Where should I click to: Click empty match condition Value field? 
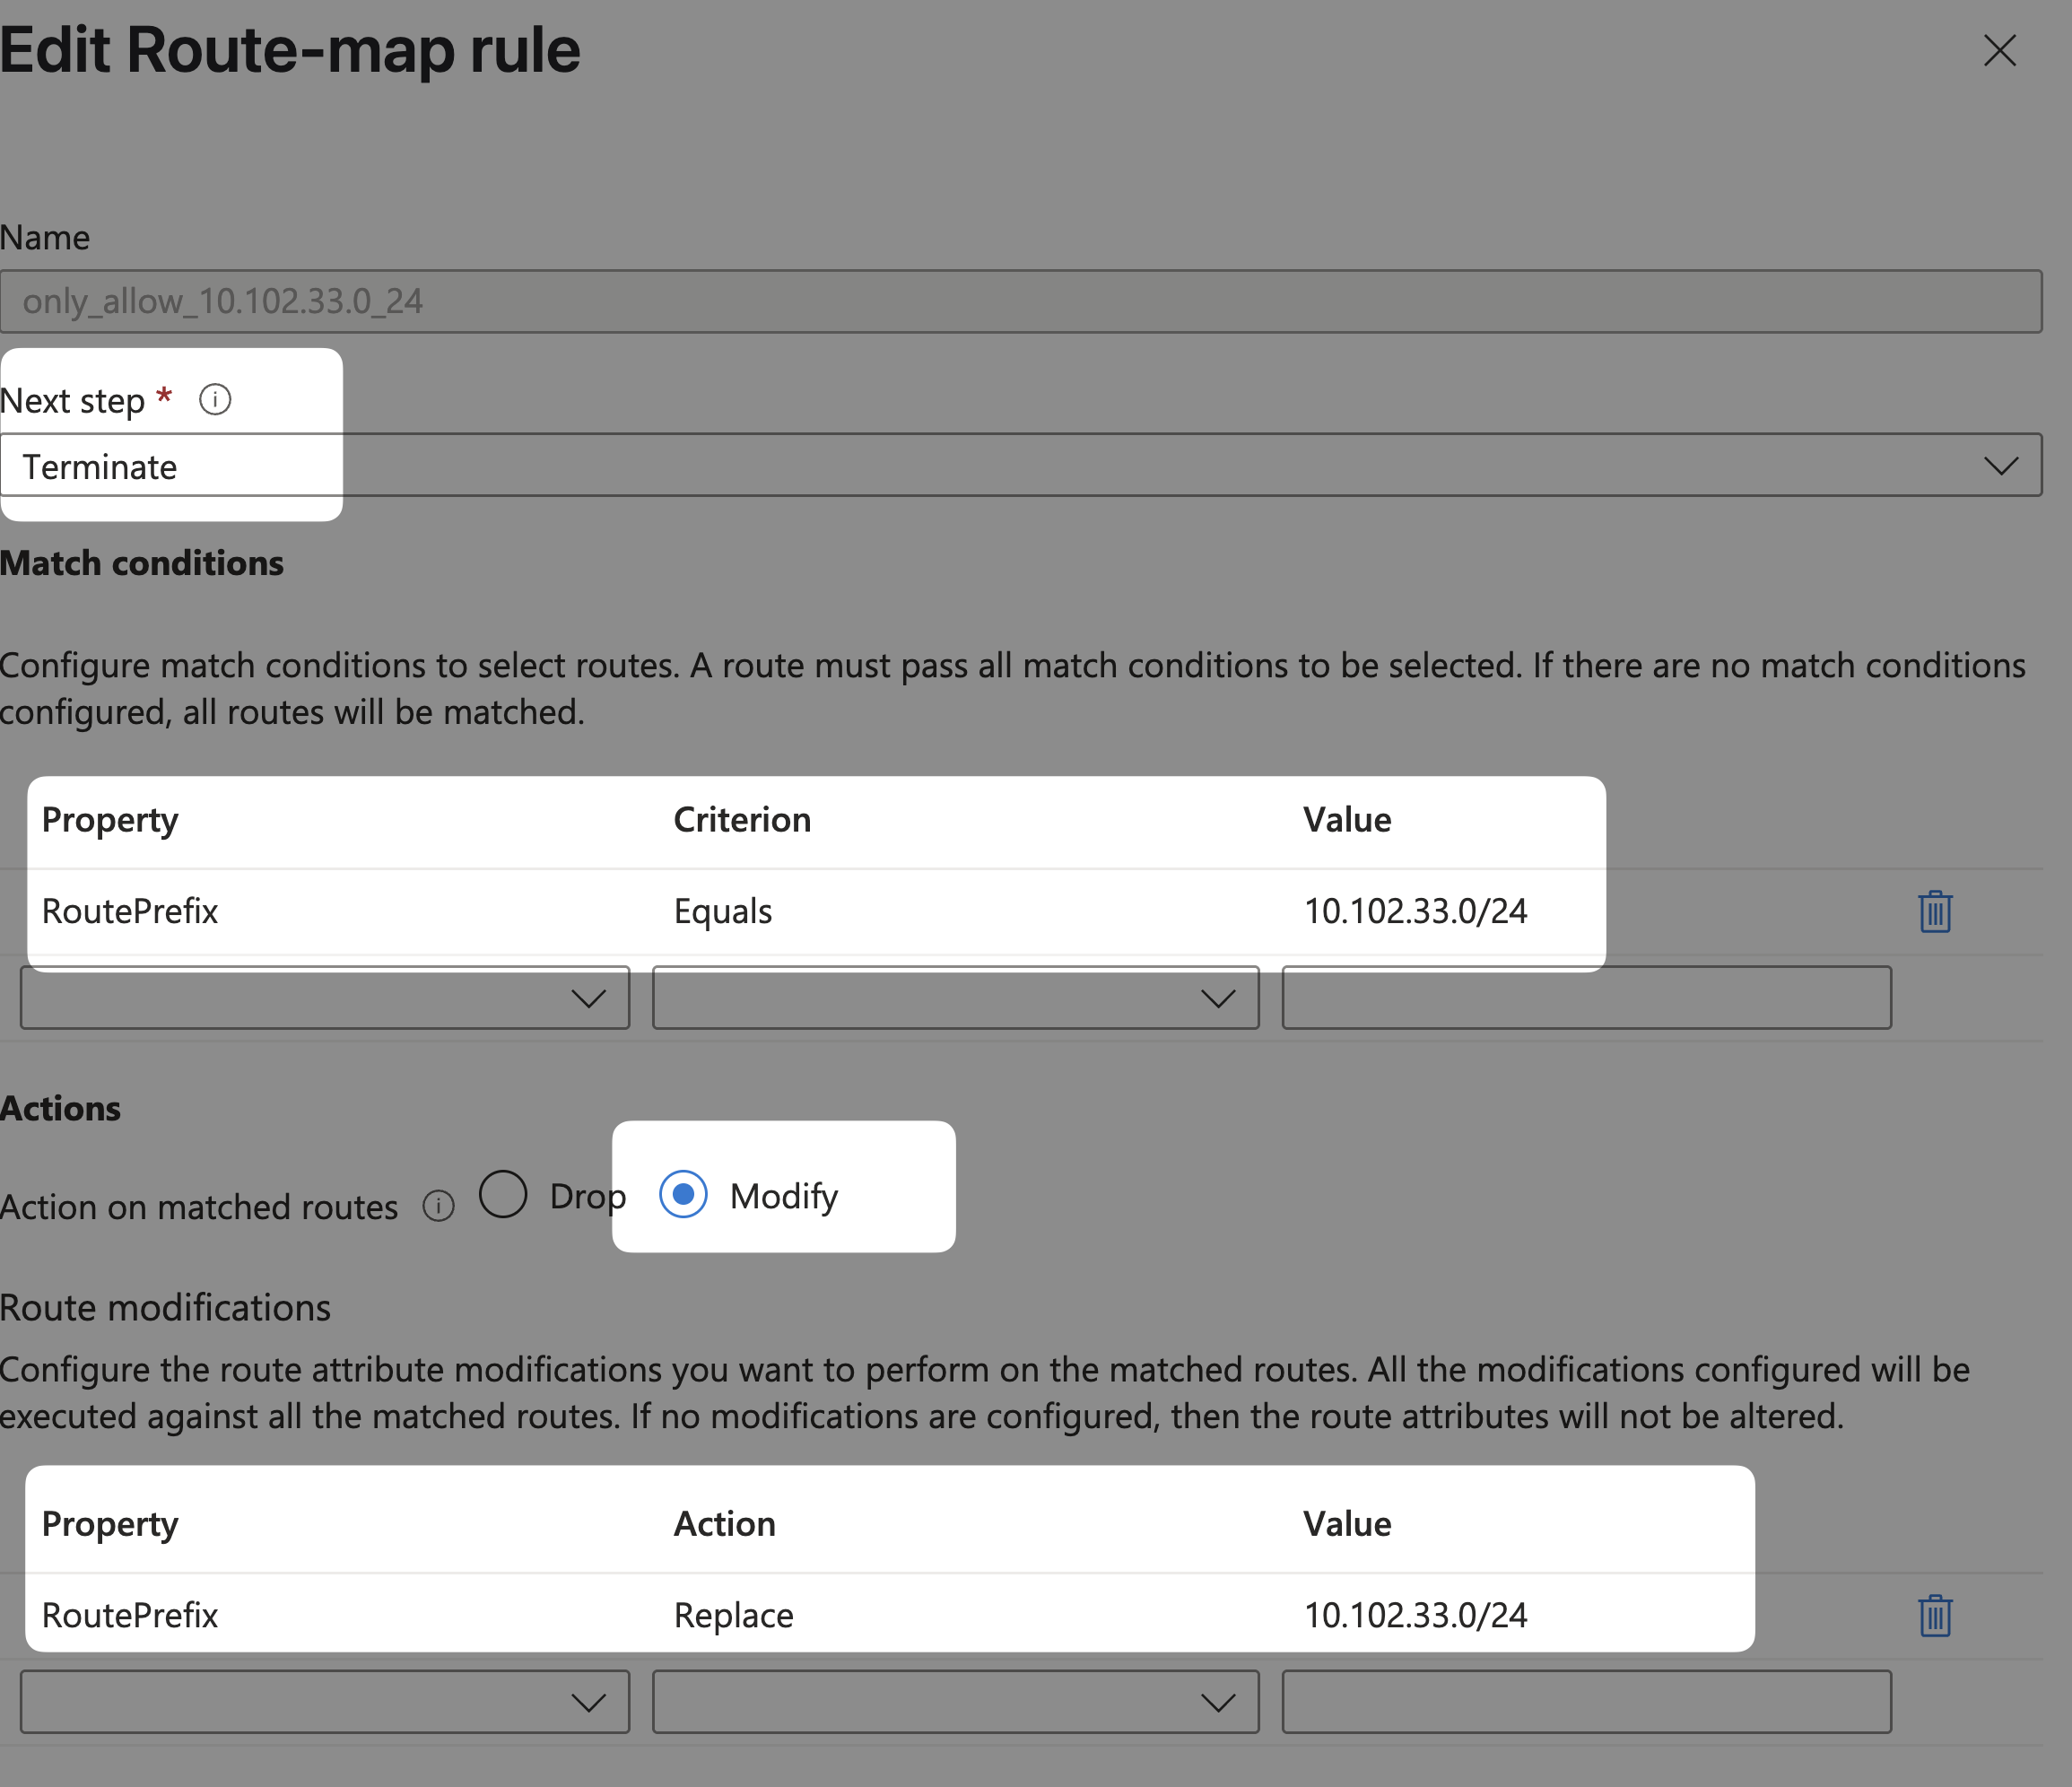coord(1586,998)
